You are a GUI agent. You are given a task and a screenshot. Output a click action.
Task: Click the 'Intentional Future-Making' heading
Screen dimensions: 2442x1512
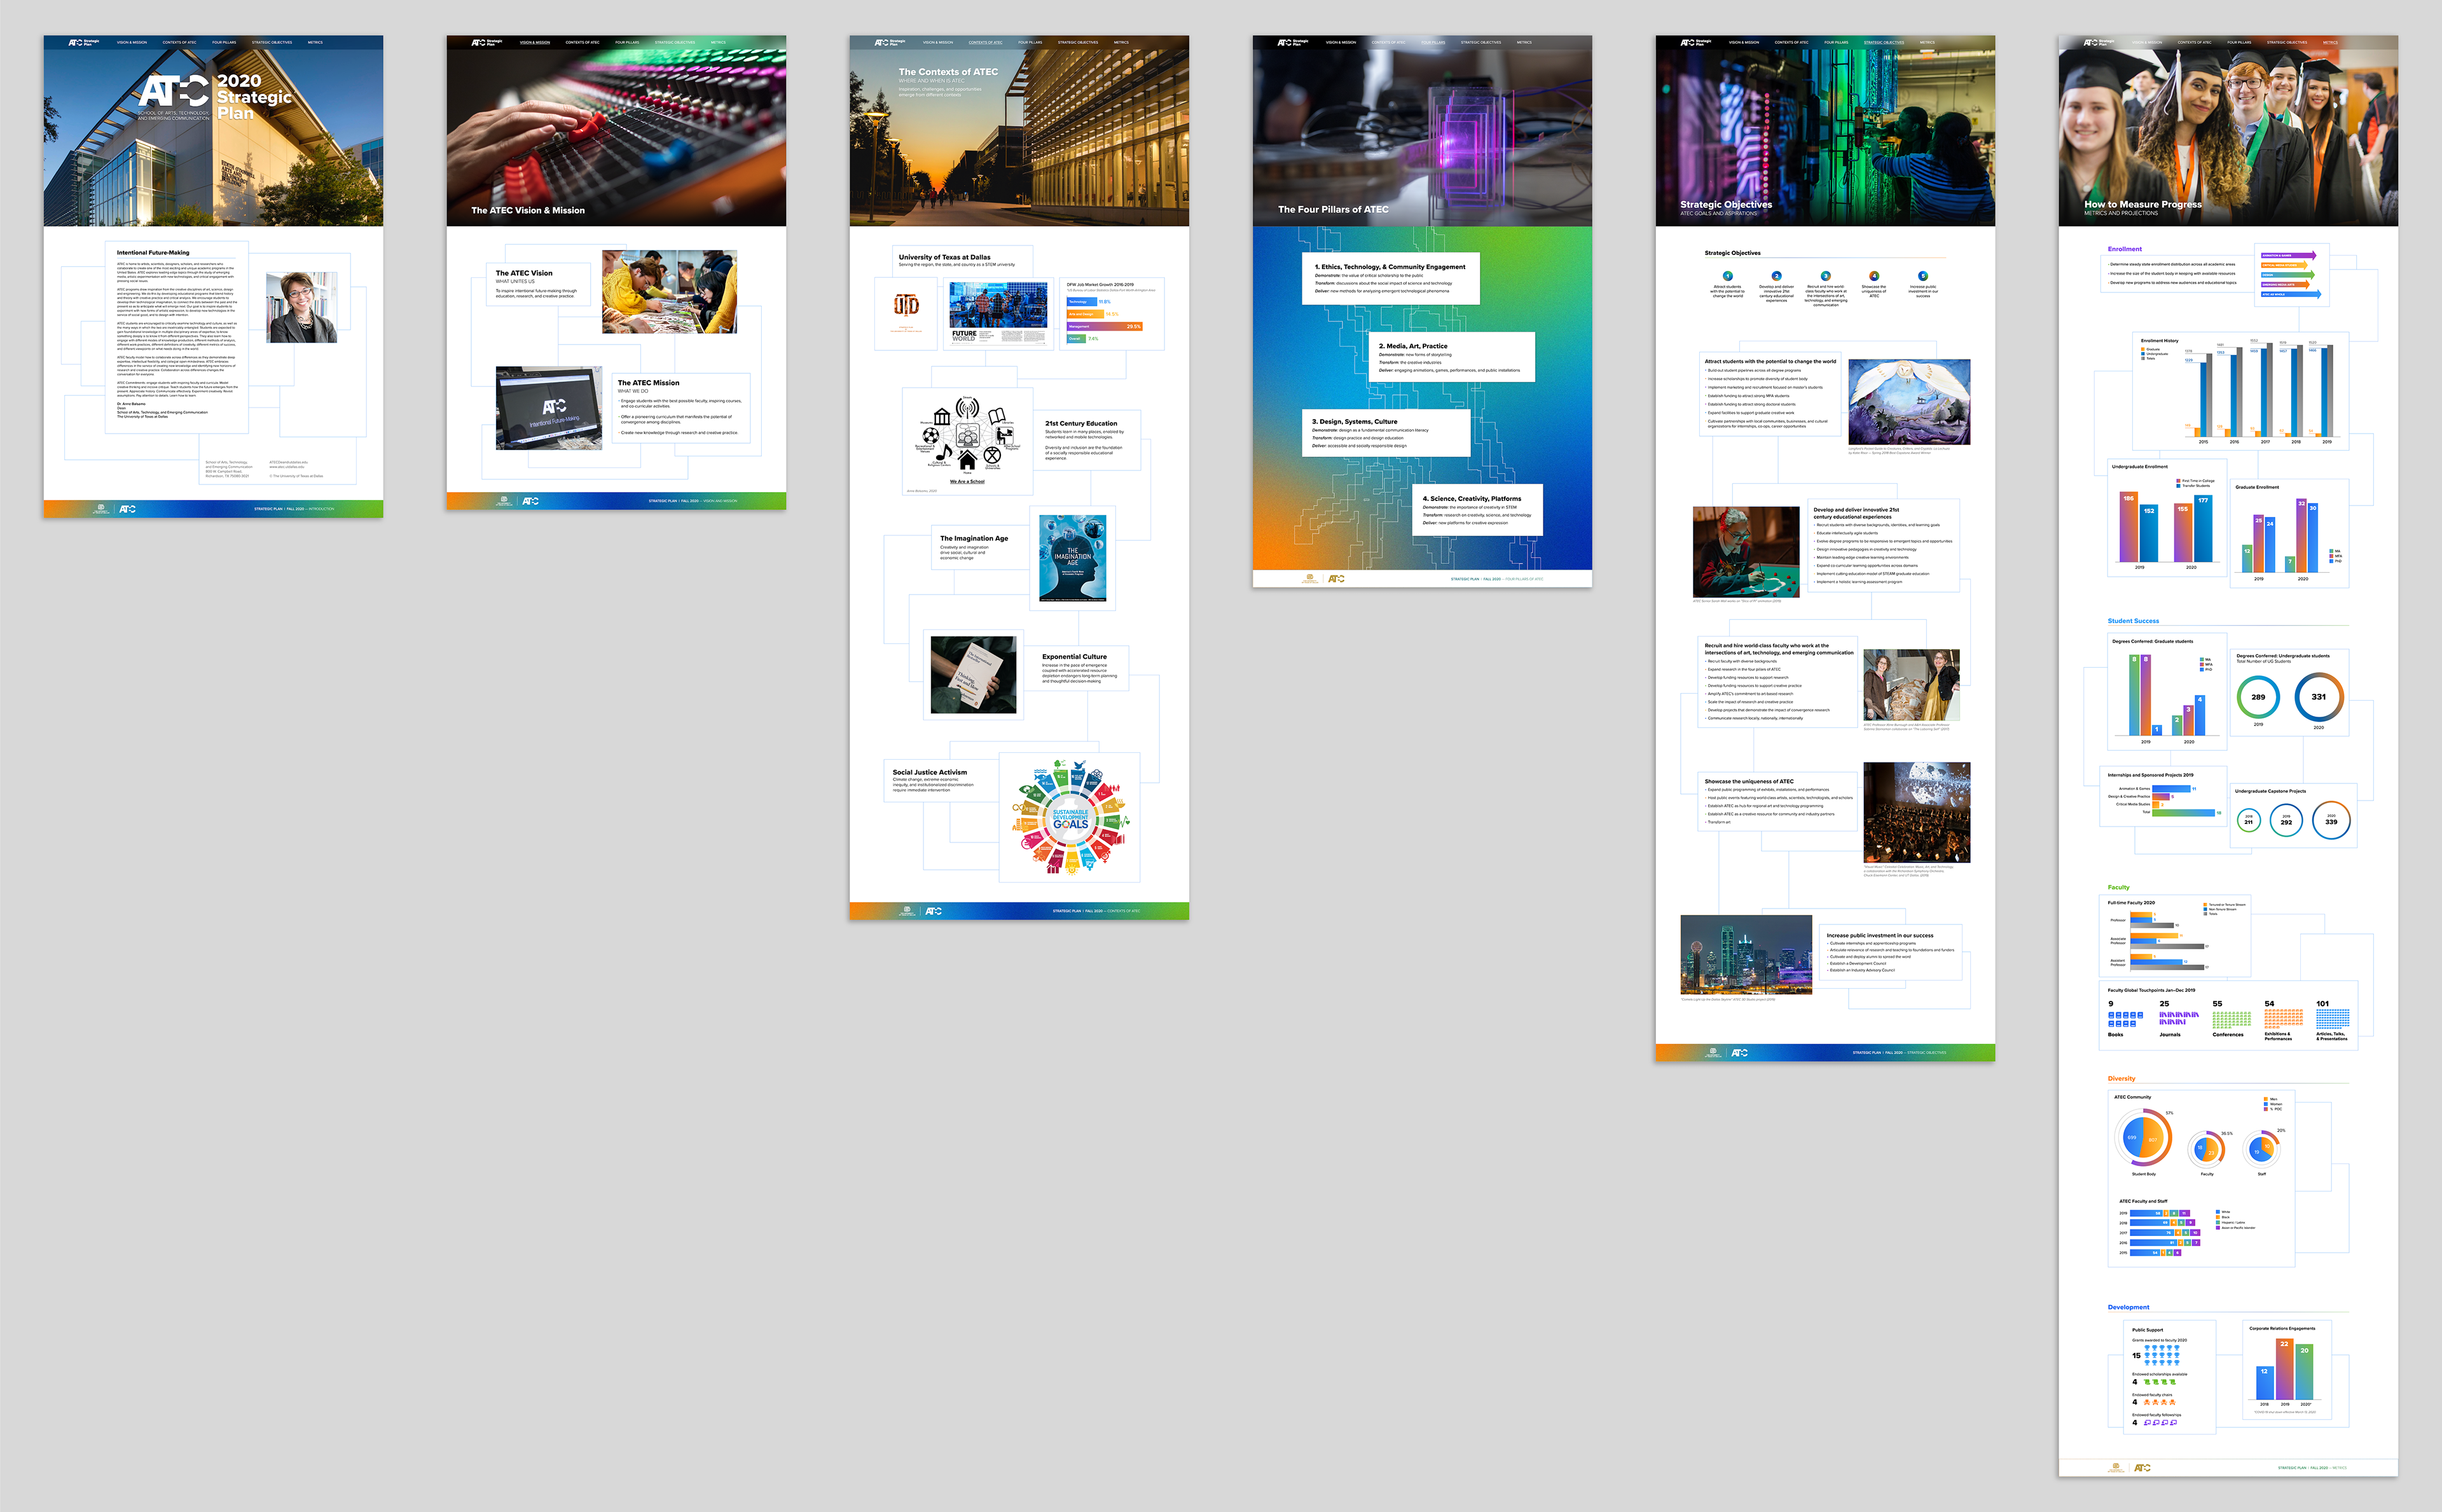click(153, 253)
